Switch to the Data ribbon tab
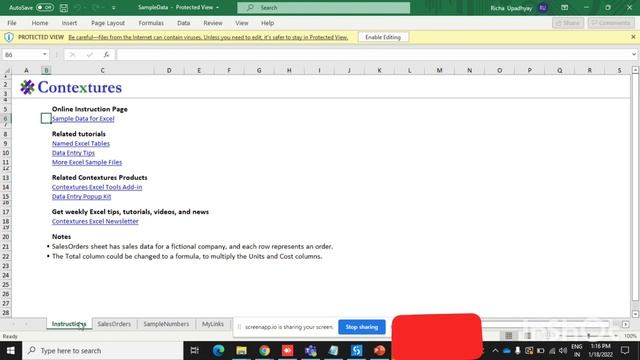This screenshot has width=640, height=360. [183, 23]
